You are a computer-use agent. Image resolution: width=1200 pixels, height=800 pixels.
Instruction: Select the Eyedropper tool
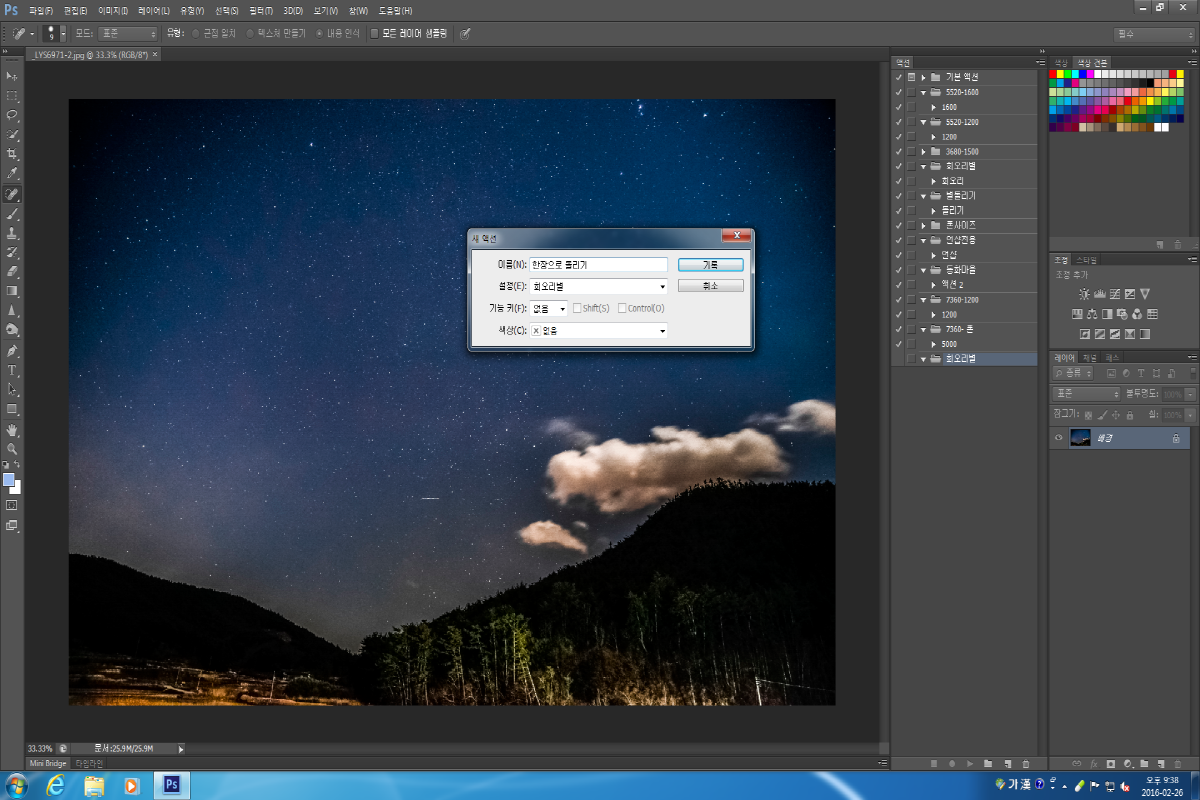pyautogui.click(x=12, y=173)
